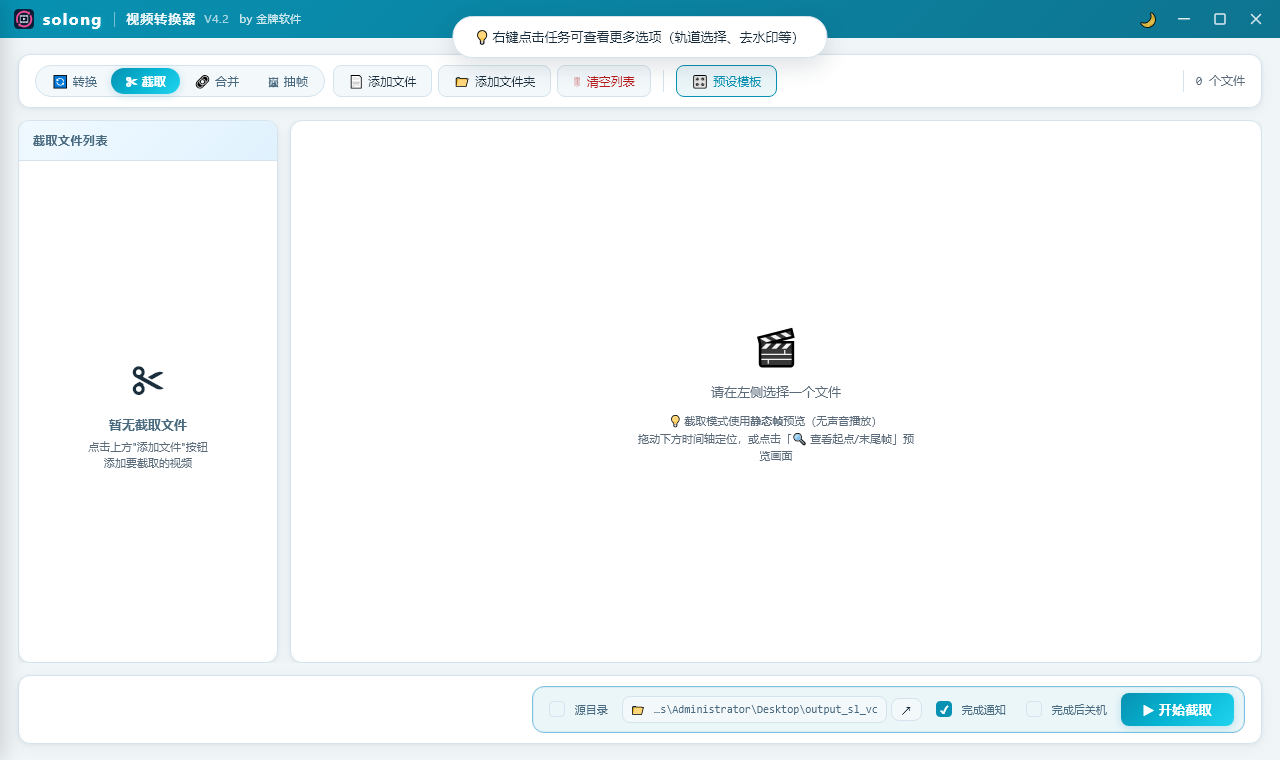Click the 视频转换器 title text
Screen dimensions: 1280x760
(x=161, y=19)
